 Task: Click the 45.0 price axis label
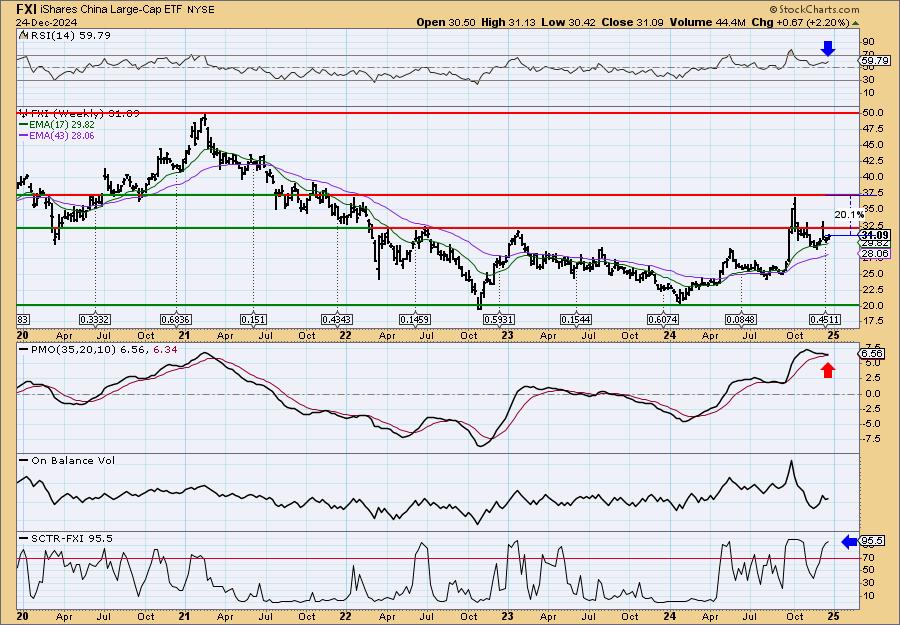tap(872, 145)
